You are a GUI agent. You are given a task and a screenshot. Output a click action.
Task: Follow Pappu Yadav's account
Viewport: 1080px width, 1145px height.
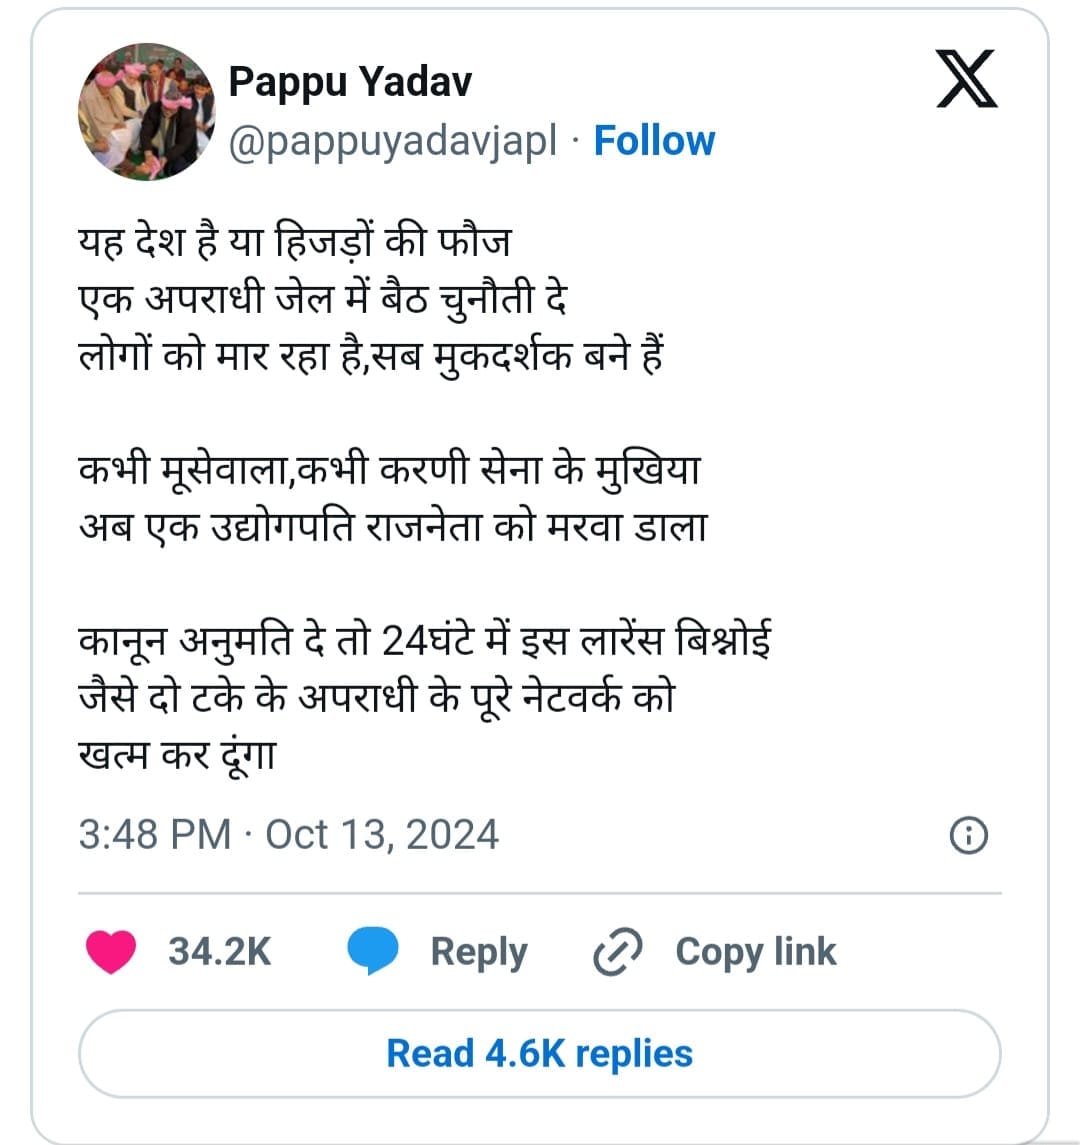click(654, 141)
